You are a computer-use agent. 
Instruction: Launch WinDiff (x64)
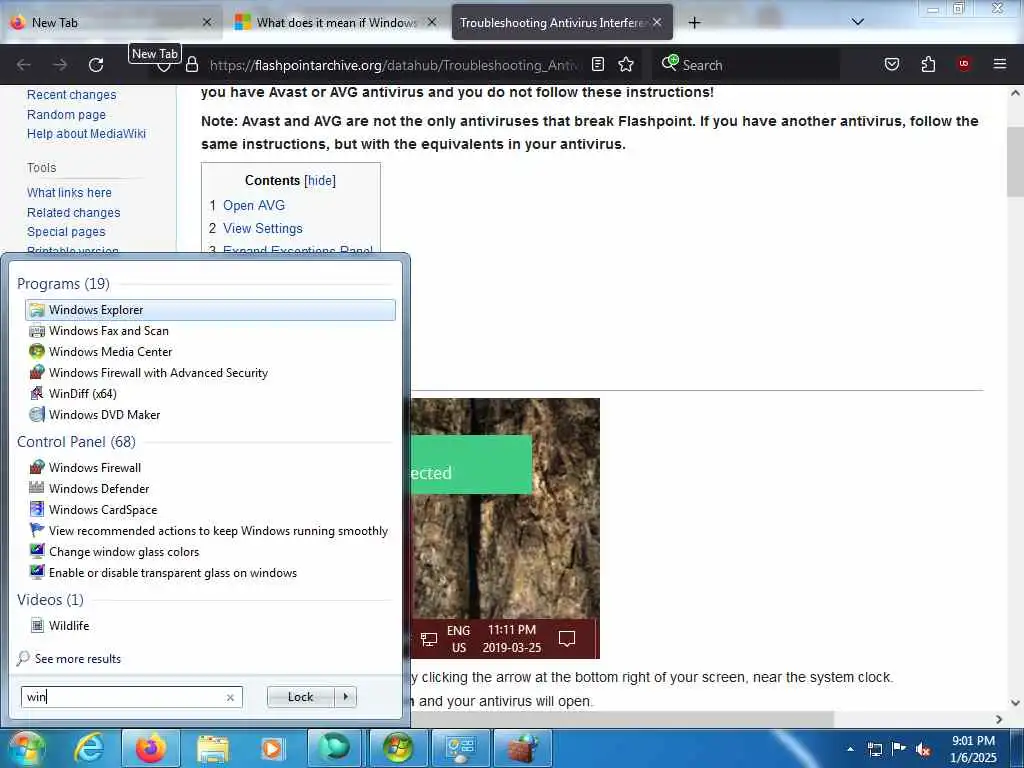click(x=210, y=393)
